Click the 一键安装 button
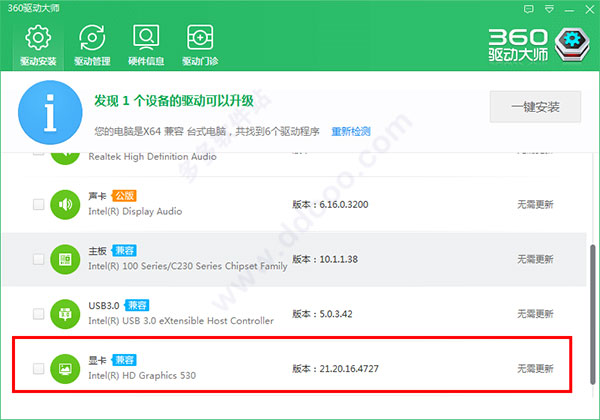600x420 pixels. pyautogui.click(x=535, y=107)
